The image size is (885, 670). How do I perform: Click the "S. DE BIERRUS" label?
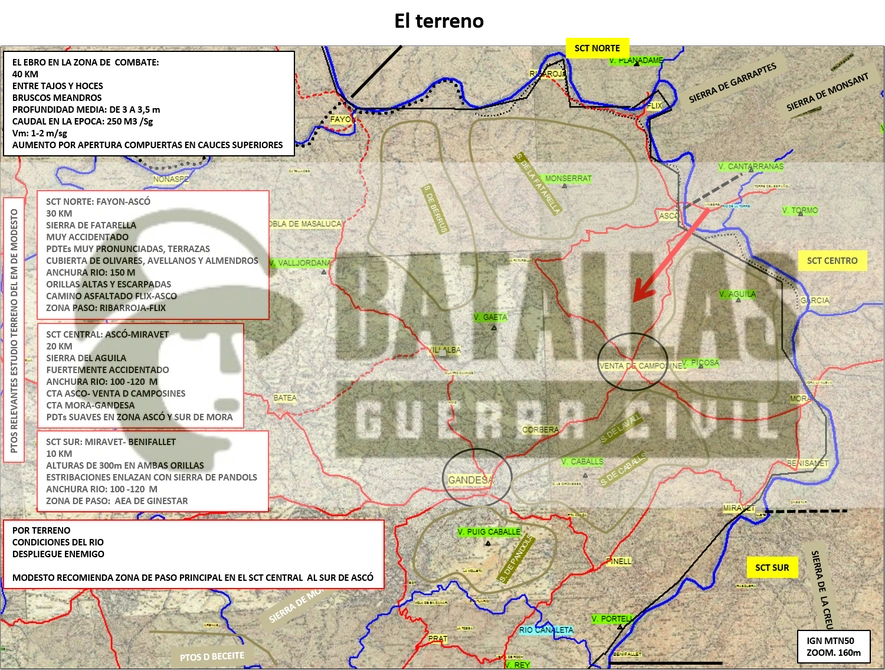tap(435, 209)
